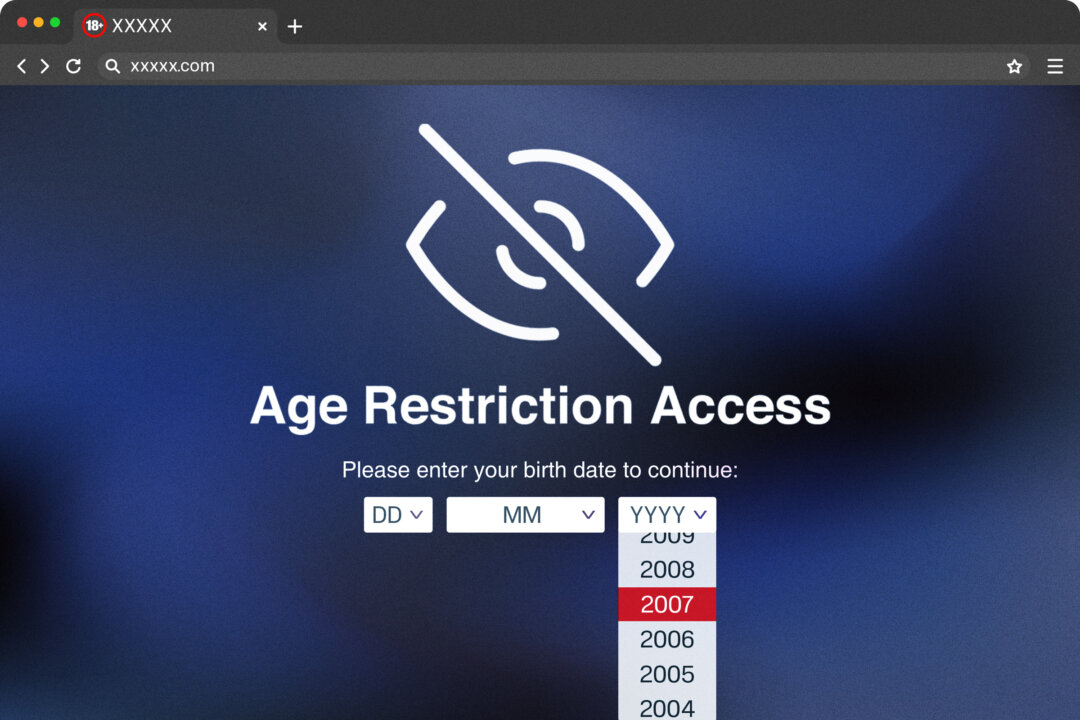
Task: Bookmark the page with the star icon
Action: point(1014,66)
